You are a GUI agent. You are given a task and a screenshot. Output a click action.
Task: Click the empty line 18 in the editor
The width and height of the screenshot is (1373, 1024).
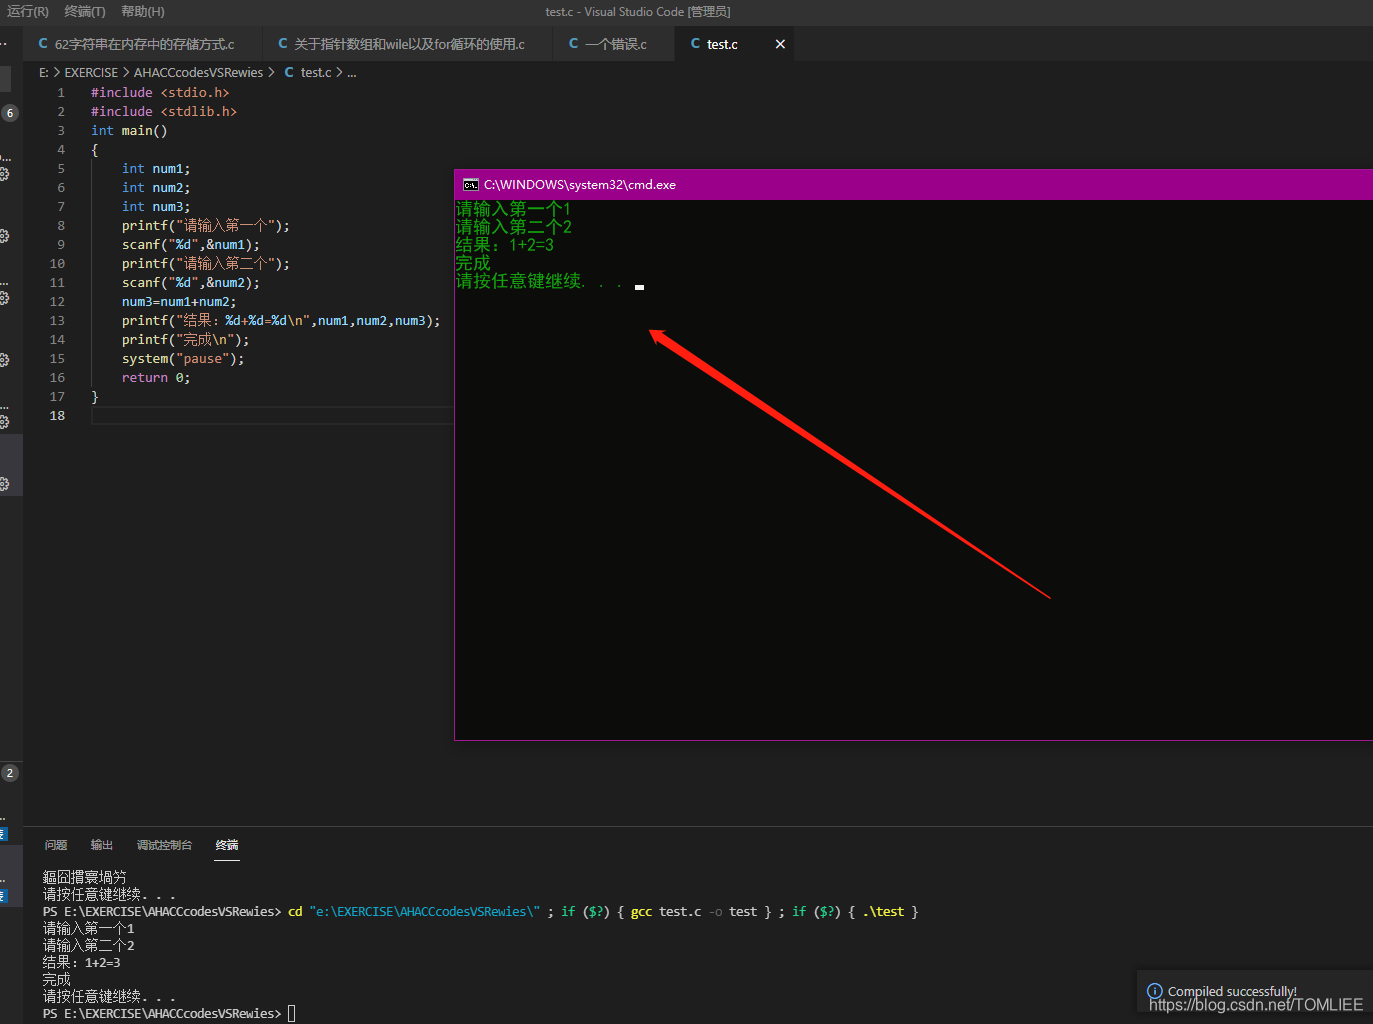pos(272,415)
